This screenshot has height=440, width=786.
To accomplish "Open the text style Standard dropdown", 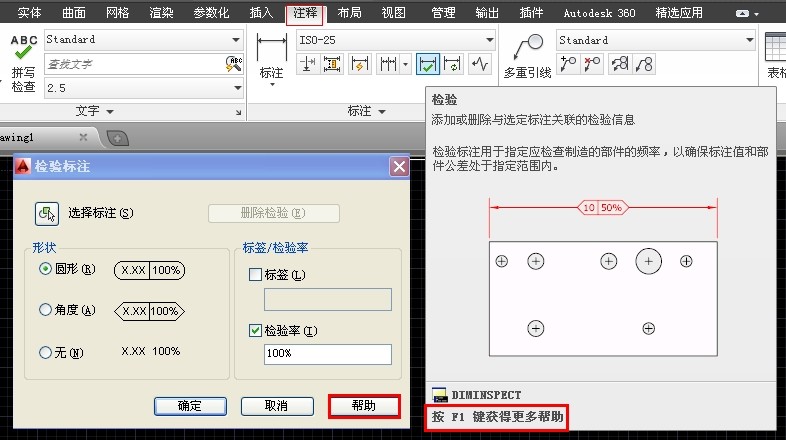I will [236, 40].
